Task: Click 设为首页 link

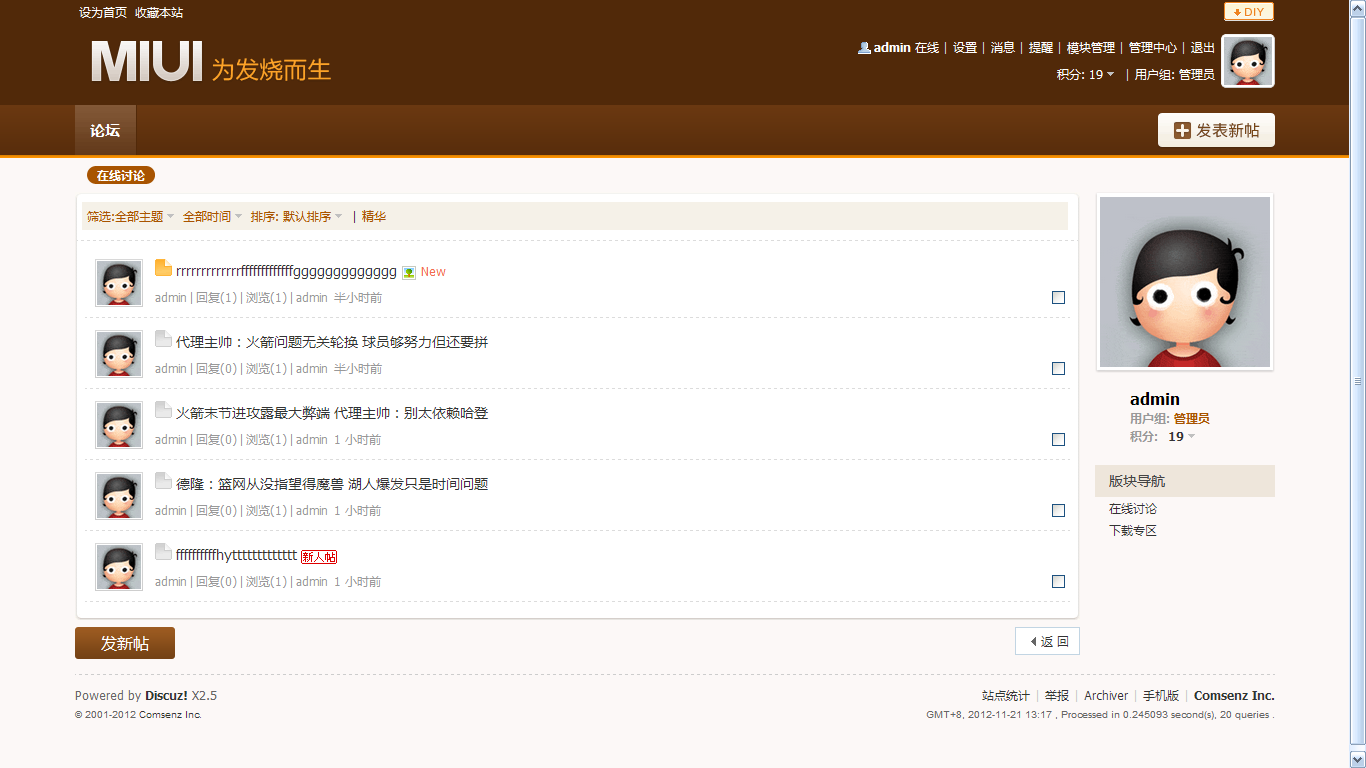Action: (103, 13)
